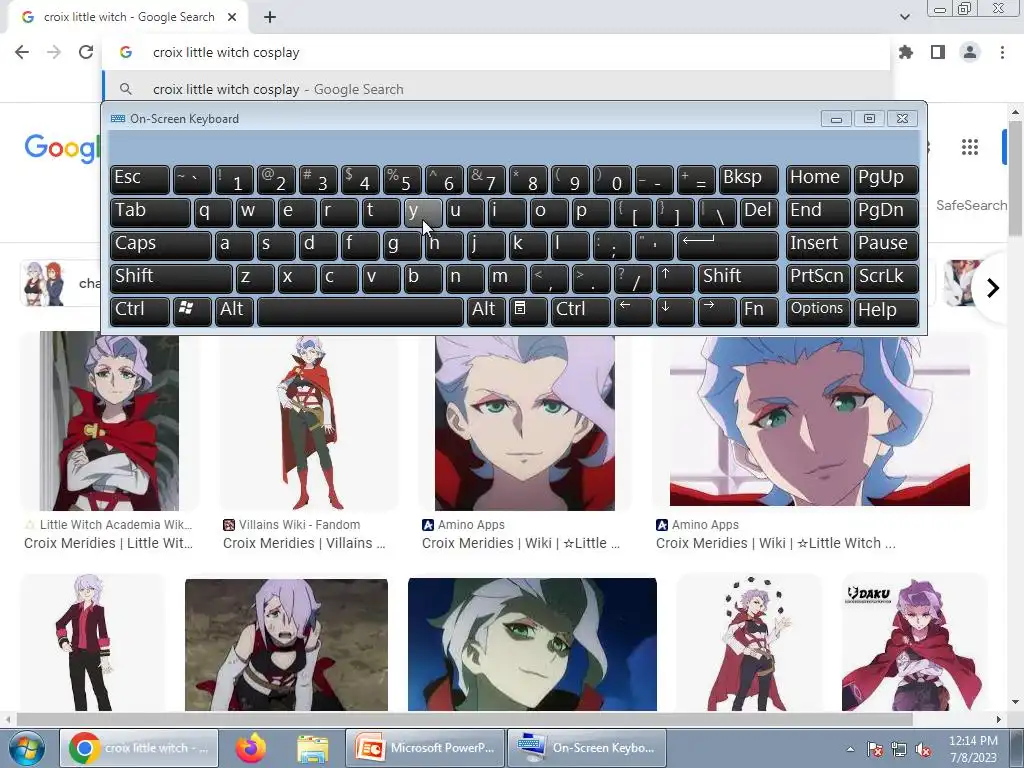Toggle the left Shift key
The width and height of the screenshot is (1024, 768).
point(171,278)
